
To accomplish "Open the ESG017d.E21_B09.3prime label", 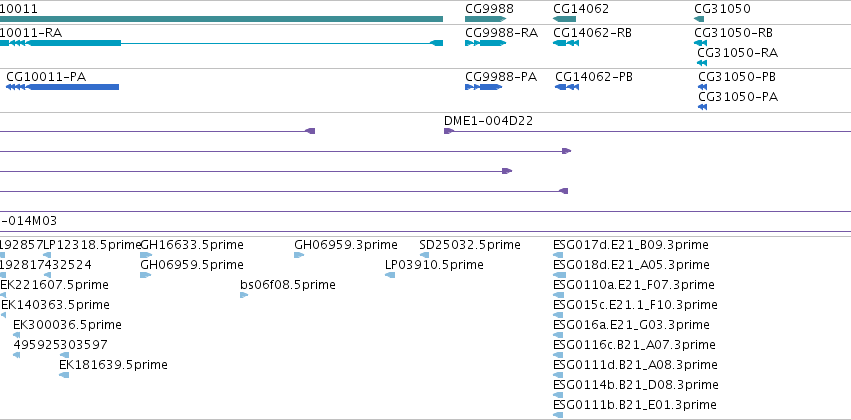I will (631, 245).
